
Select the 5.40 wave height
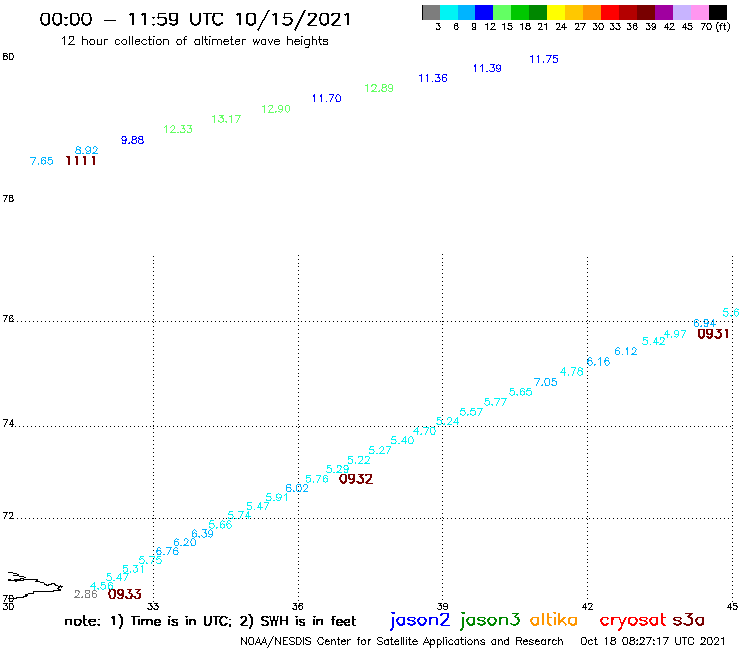[402, 440]
